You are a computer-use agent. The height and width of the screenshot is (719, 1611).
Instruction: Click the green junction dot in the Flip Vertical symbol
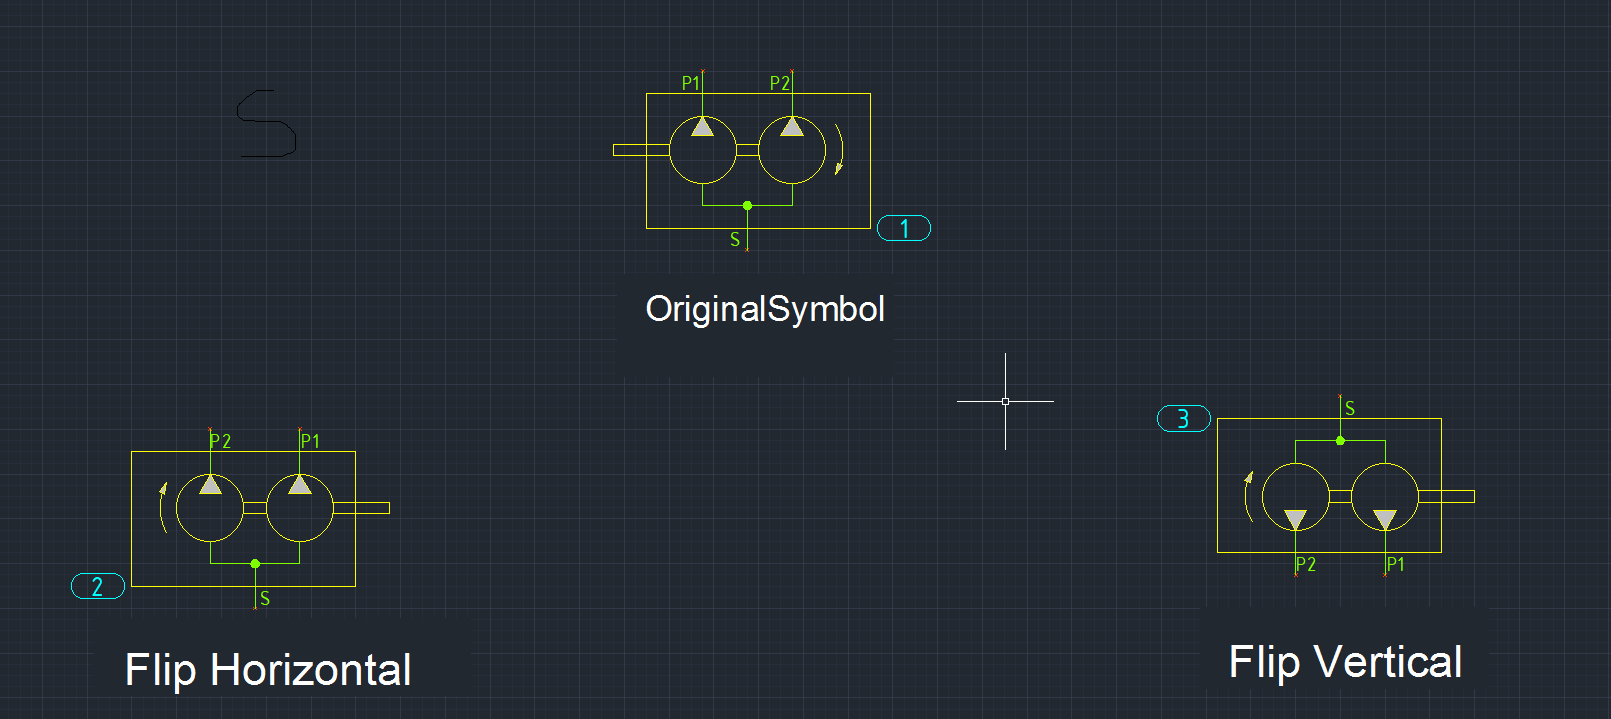pyautogui.click(x=1340, y=440)
